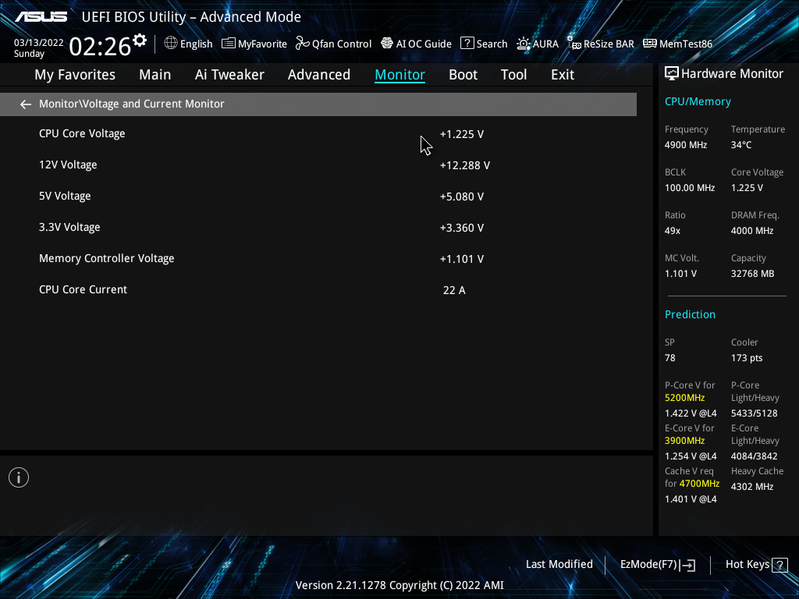
Task: Click the 22 A current value
Action: coord(454,290)
